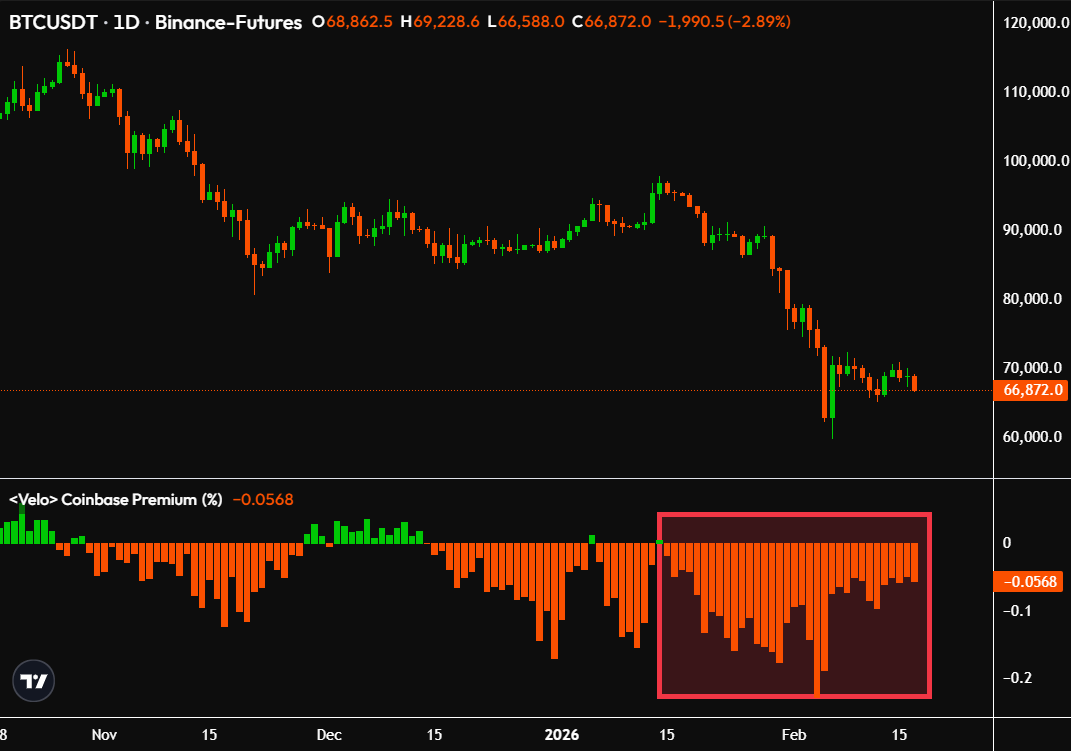Click the Feb label on time axis

tap(794, 735)
